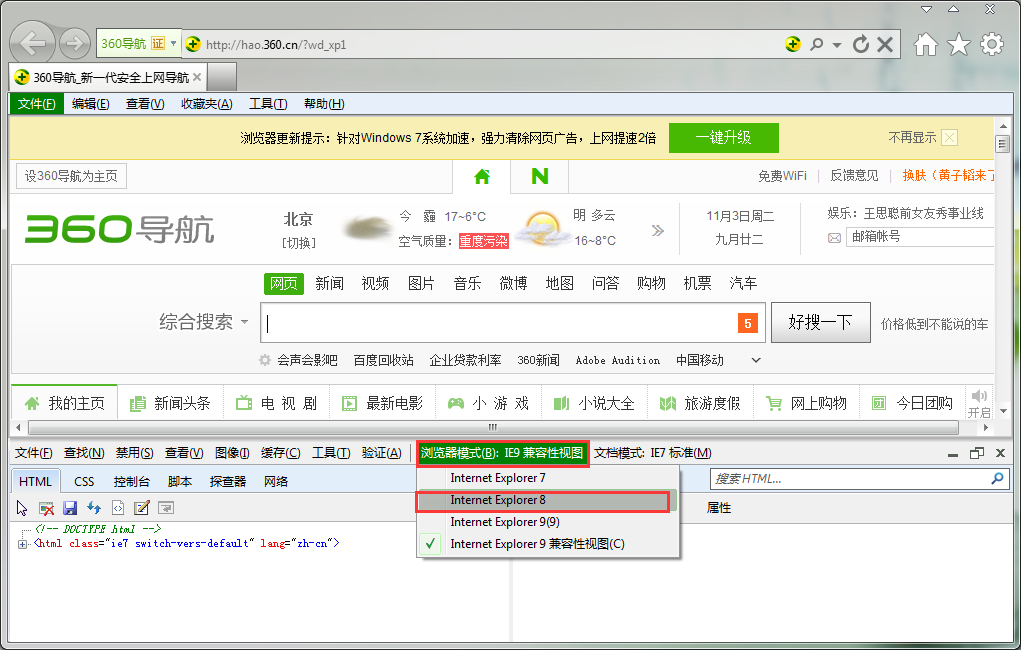Click the word wrap icon in DevTools toolbar
Screen dimensions: 1021x650
pos(166,508)
